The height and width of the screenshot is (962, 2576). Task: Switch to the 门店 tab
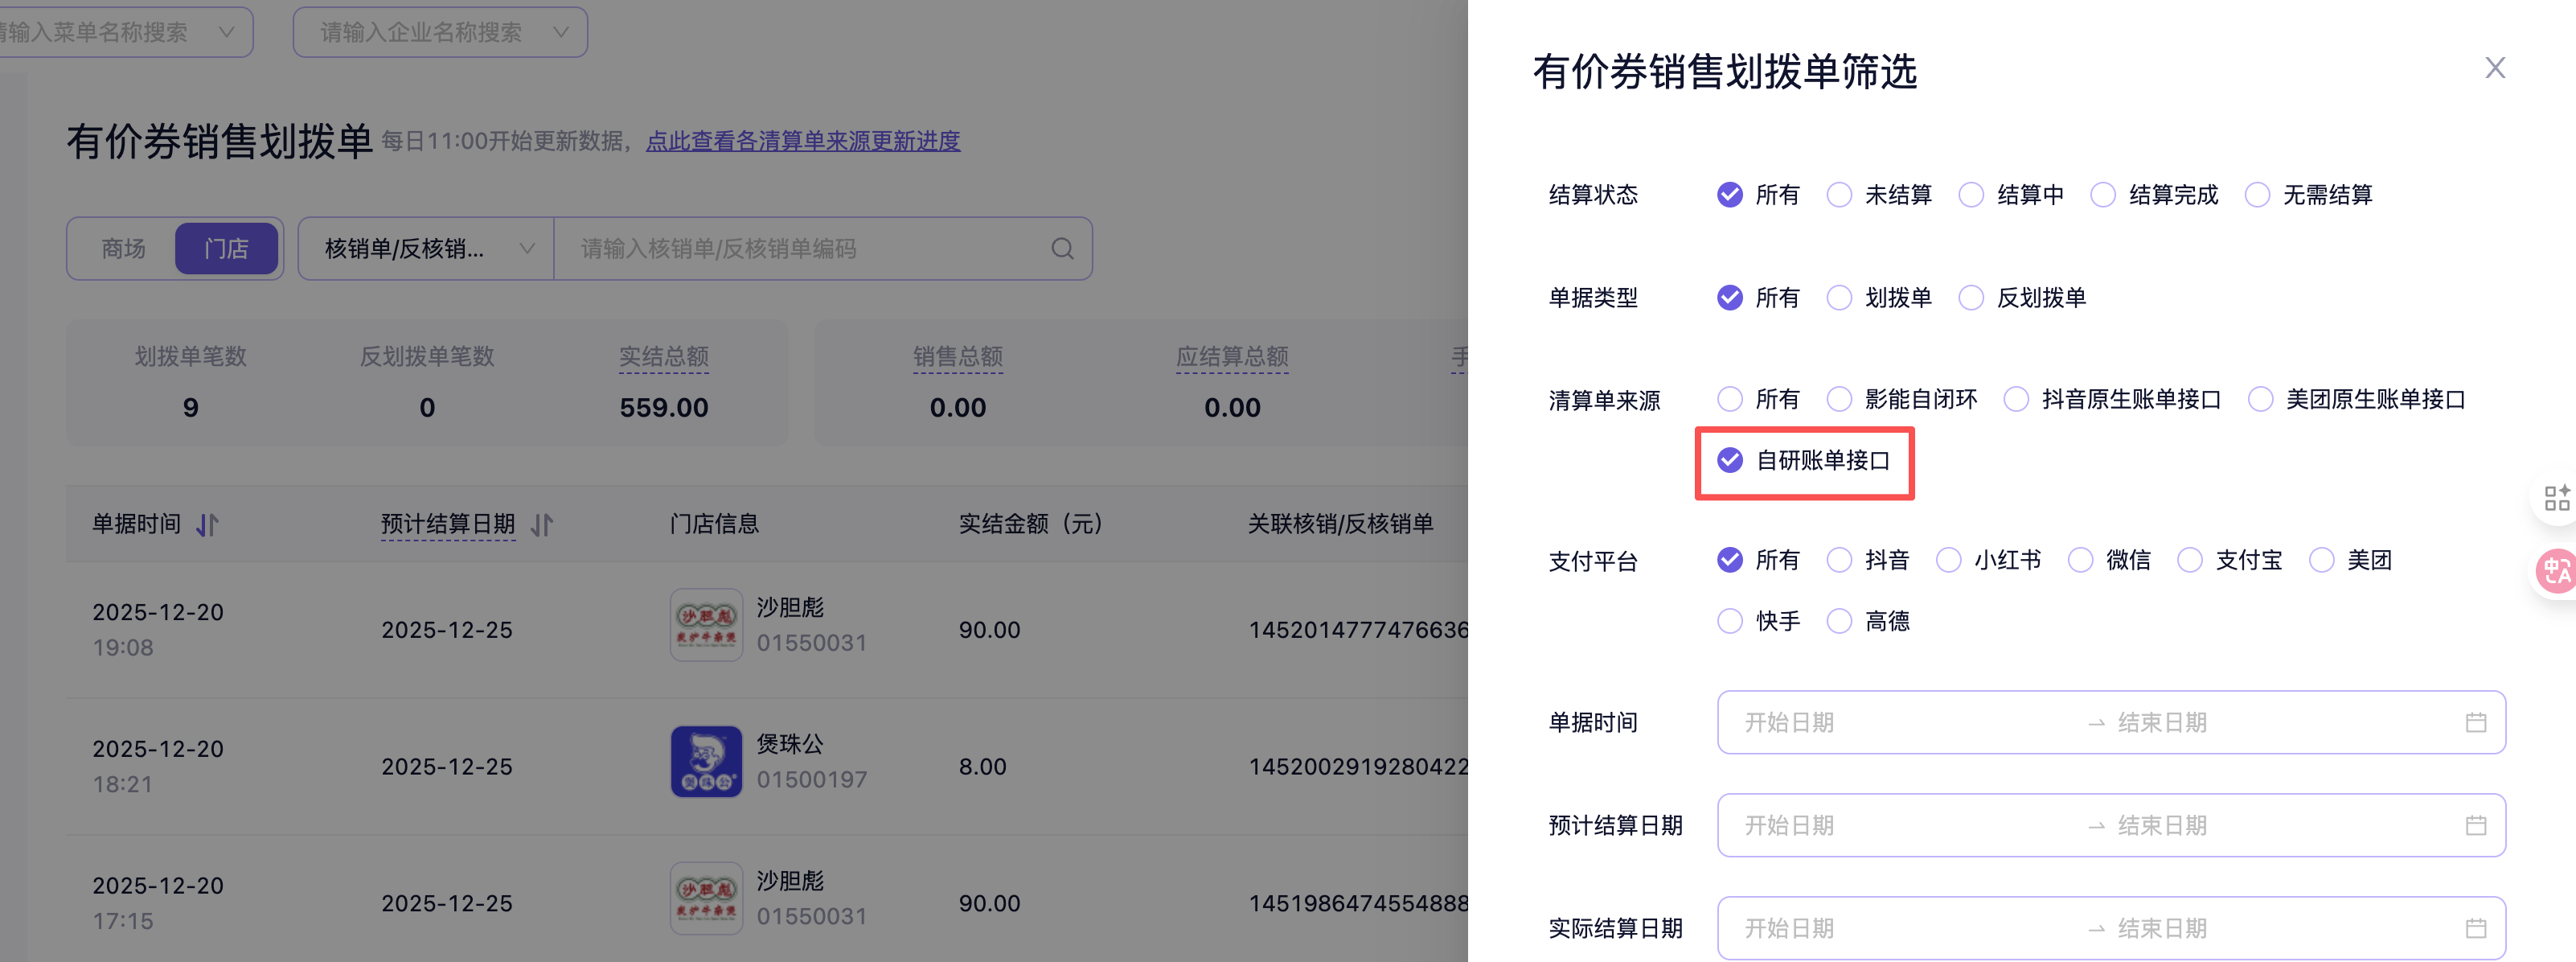coord(226,249)
